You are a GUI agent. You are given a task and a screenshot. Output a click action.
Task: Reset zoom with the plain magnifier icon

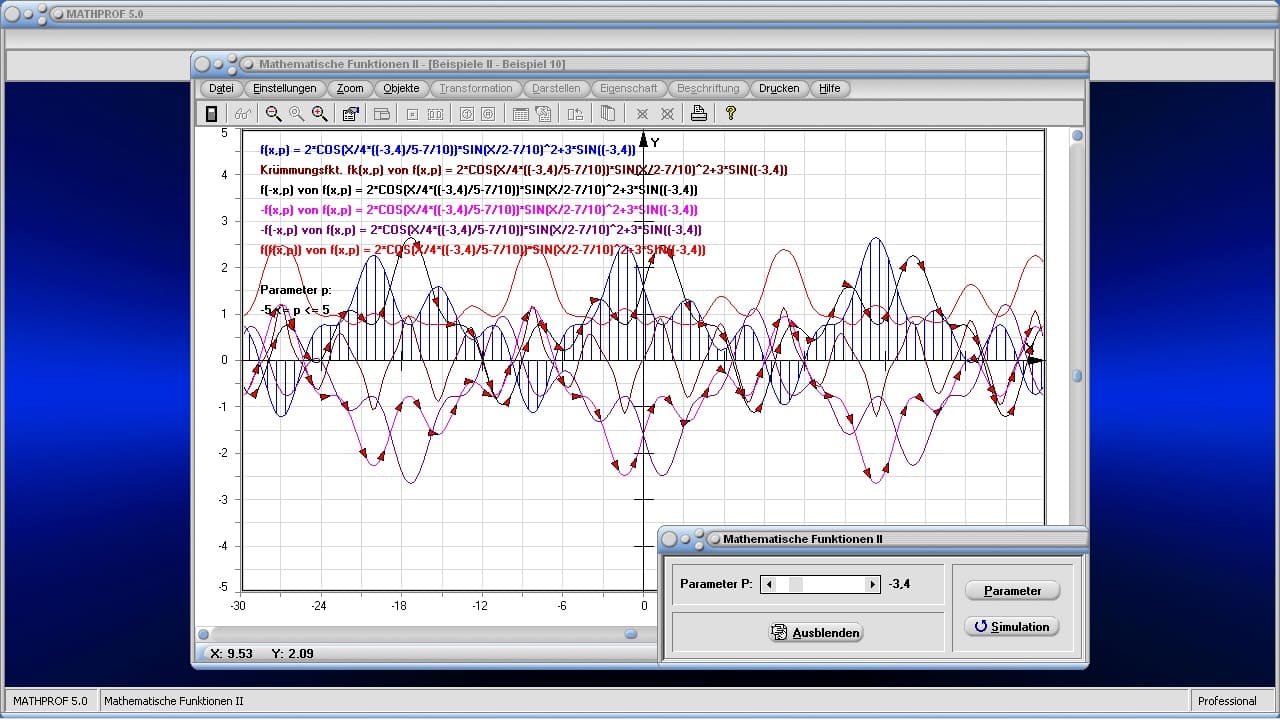(297, 114)
